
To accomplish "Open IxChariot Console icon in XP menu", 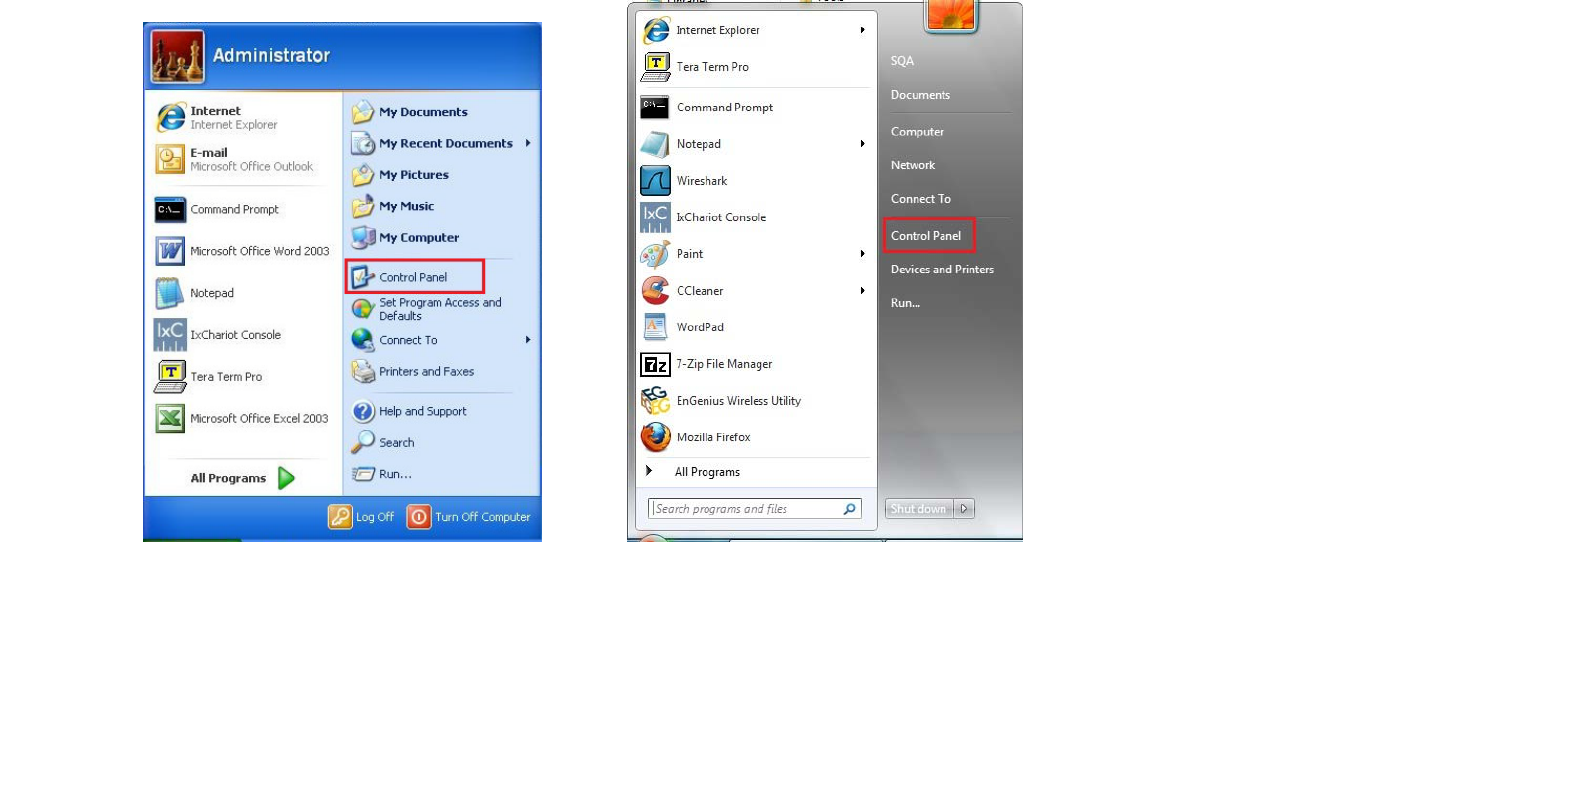I will click(x=170, y=335).
